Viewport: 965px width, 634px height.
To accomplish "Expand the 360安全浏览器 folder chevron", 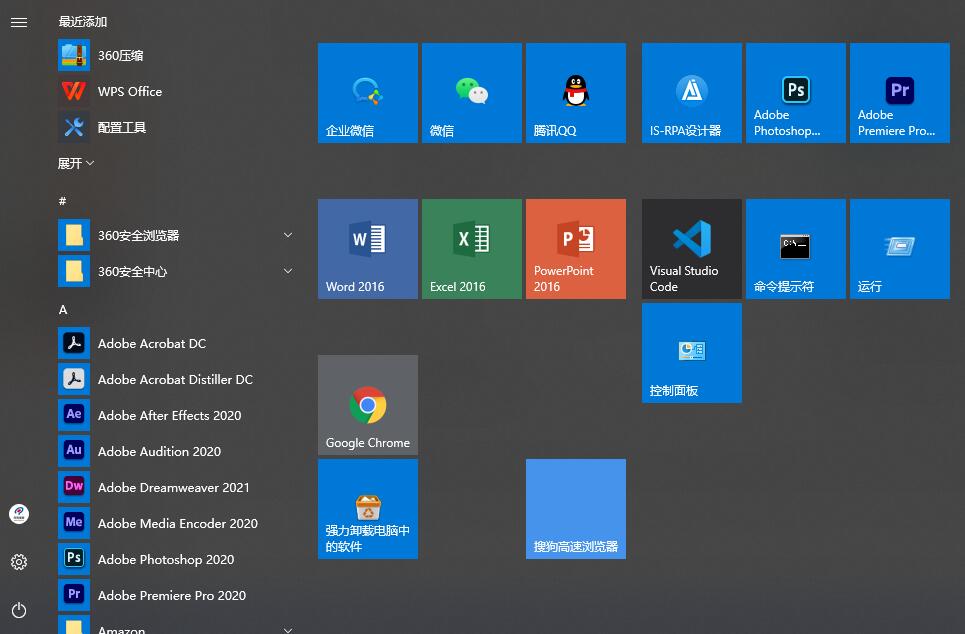I will (x=287, y=235).
